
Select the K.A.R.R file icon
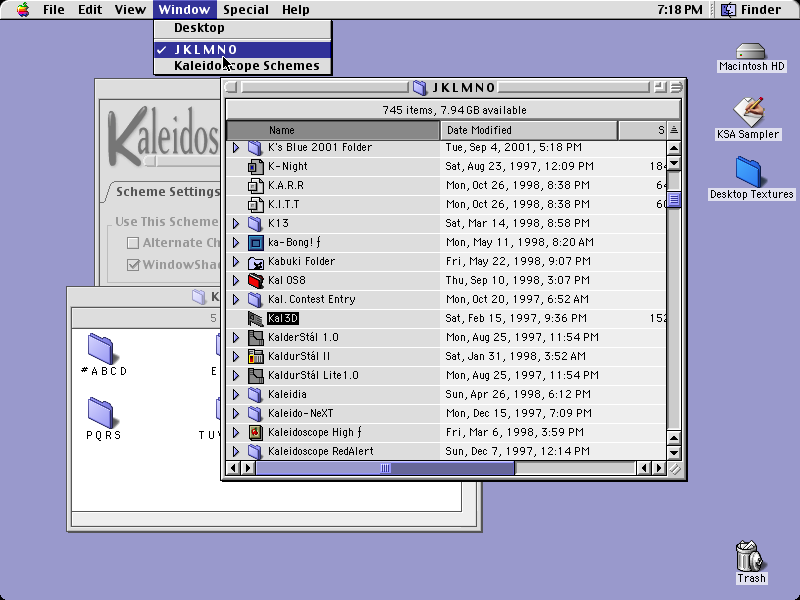click(x=255, y=185)
